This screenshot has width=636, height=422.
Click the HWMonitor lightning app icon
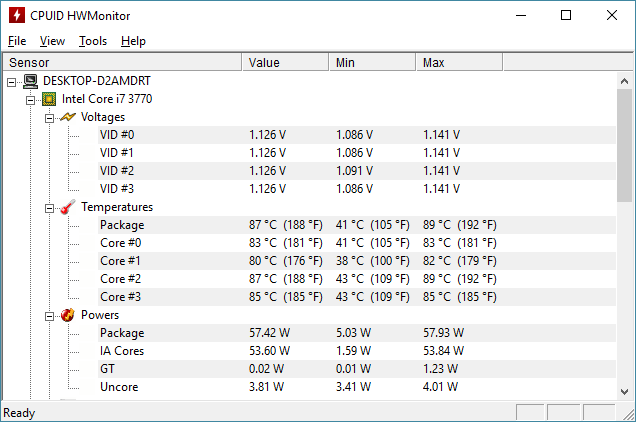tap(17, 15)
